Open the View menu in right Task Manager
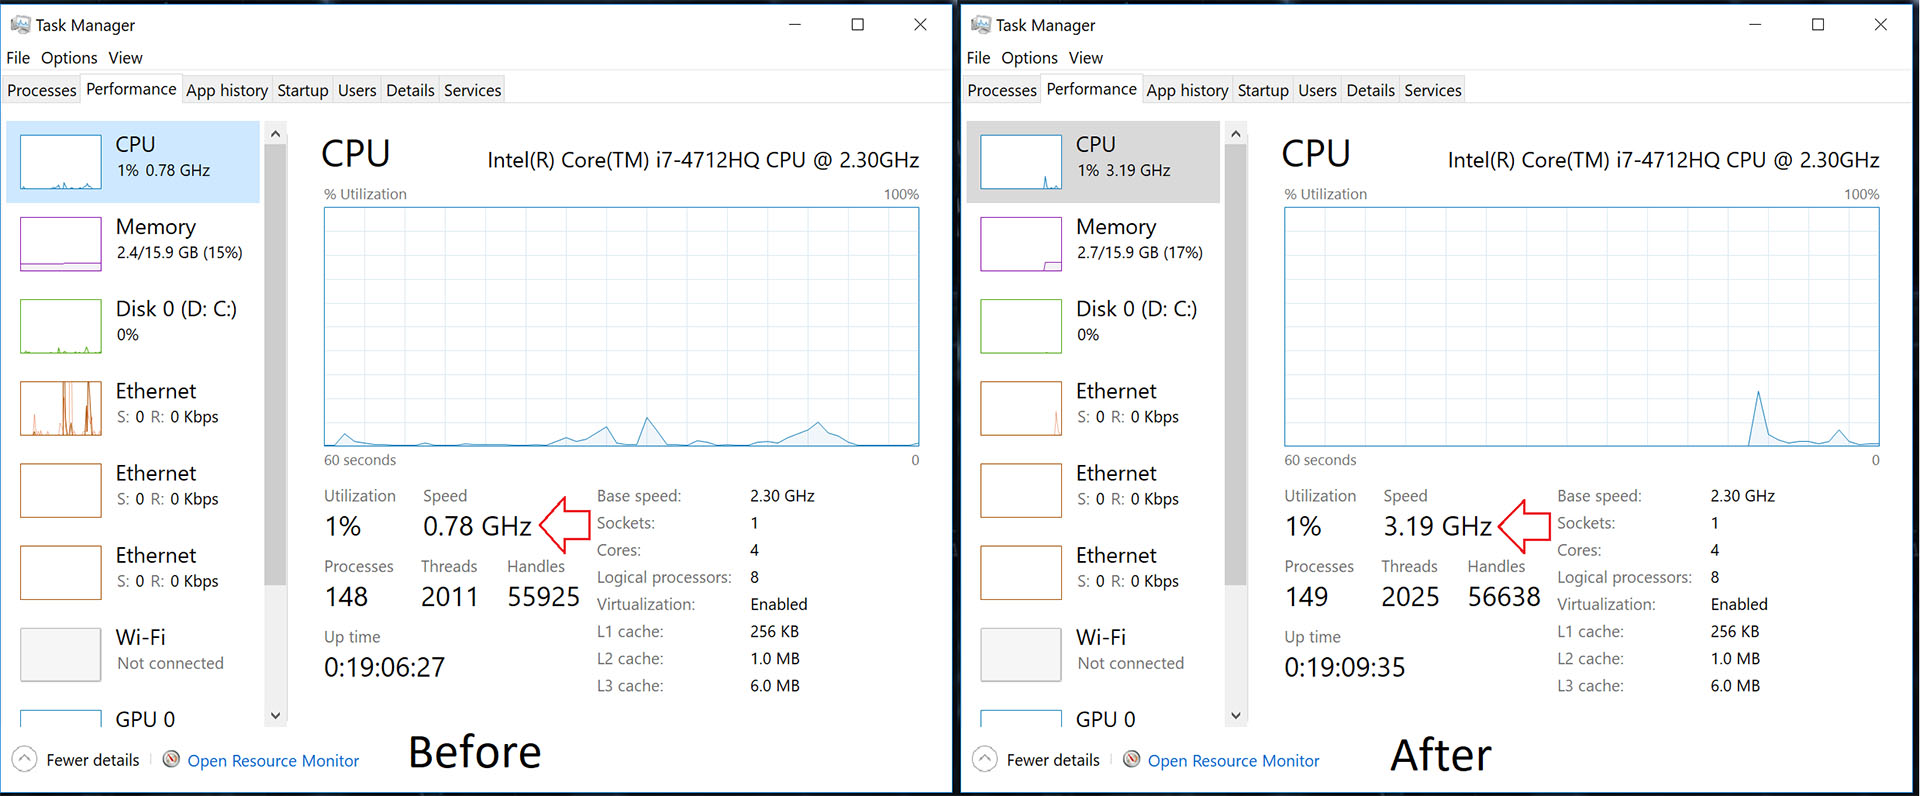Screen dimensions: 1920x796 point(1086,58)
